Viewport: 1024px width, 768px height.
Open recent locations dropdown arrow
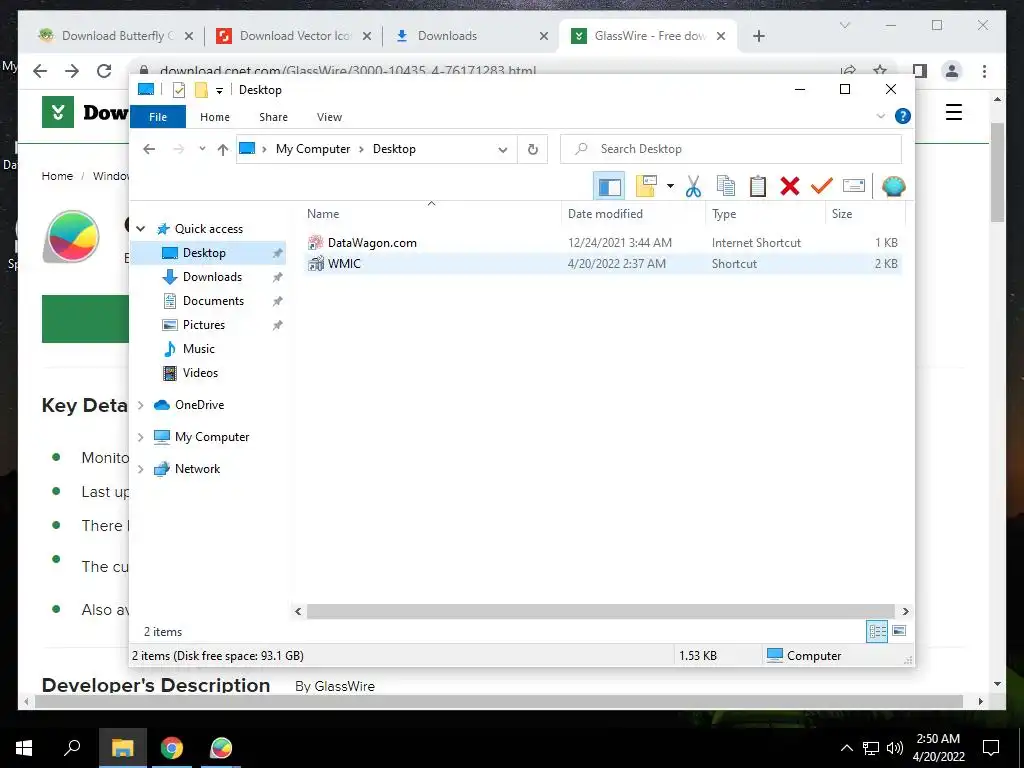click(x=202, y=149)
